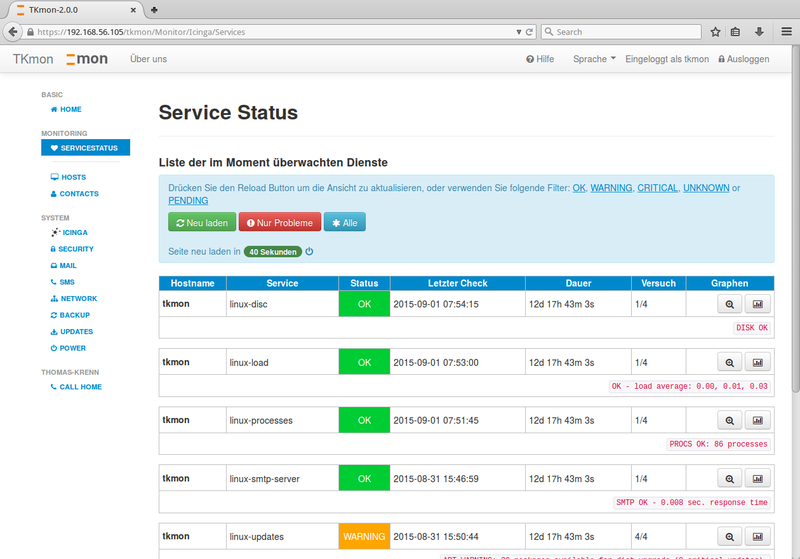Open magnifier detail for linux-disc

click(730, 304)
